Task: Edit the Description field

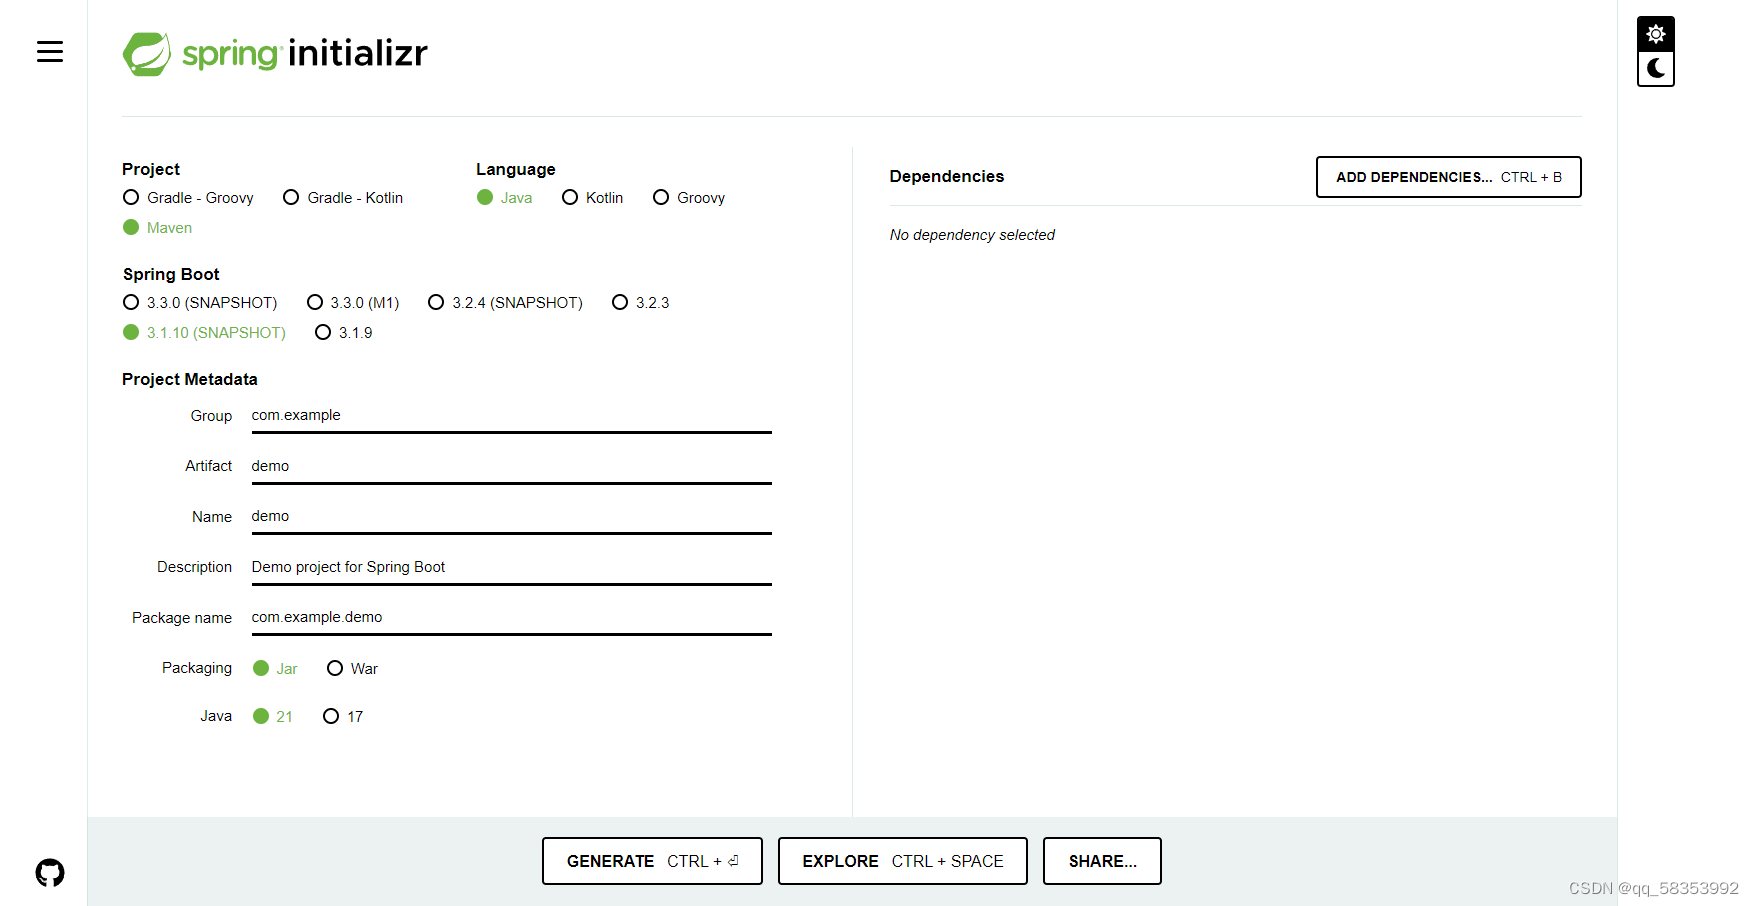Action: click(511, 568)
